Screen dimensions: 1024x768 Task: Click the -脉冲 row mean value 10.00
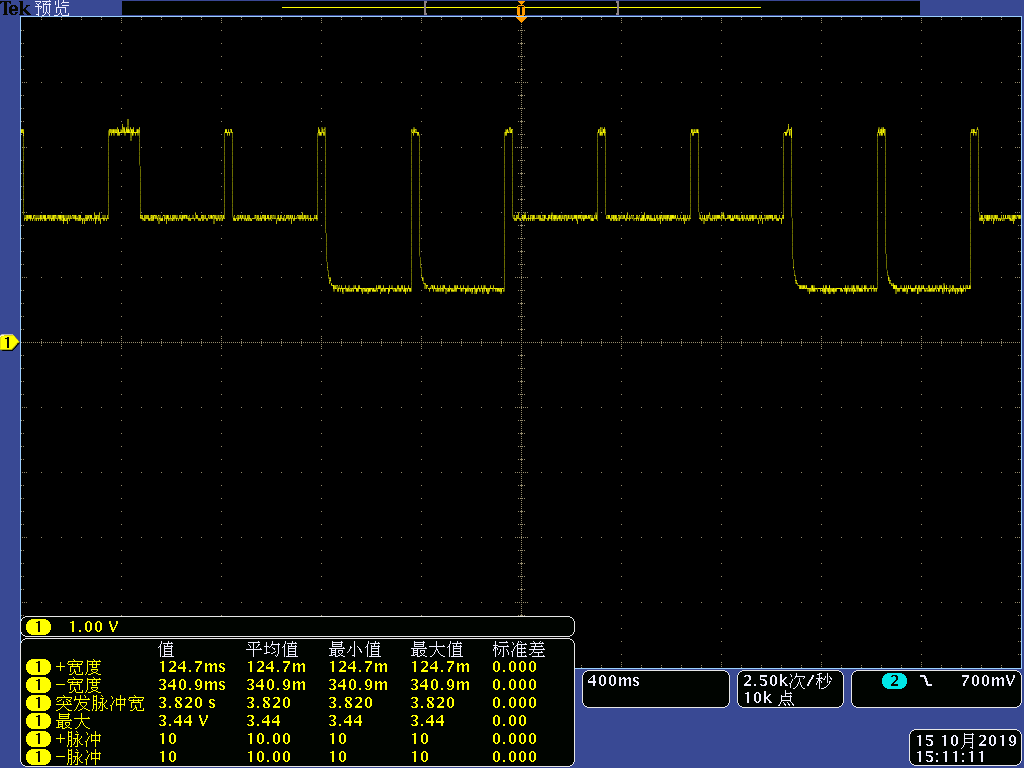(268, 757)
